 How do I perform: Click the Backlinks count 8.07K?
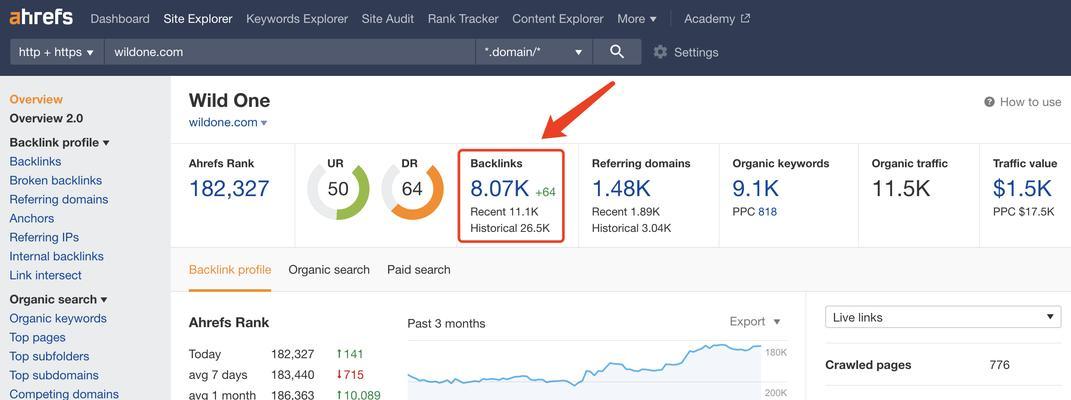[x=500, y=188]
